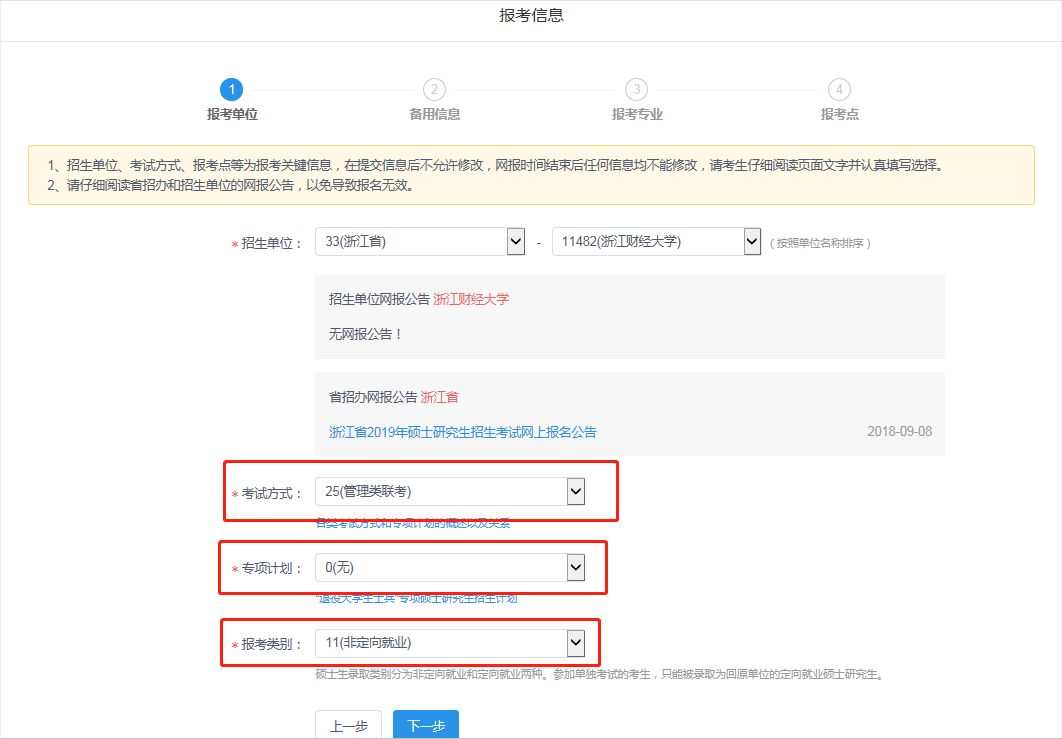Jump to the 报考点 step label
Screen dimensions: 1062x739
[839, 114]
